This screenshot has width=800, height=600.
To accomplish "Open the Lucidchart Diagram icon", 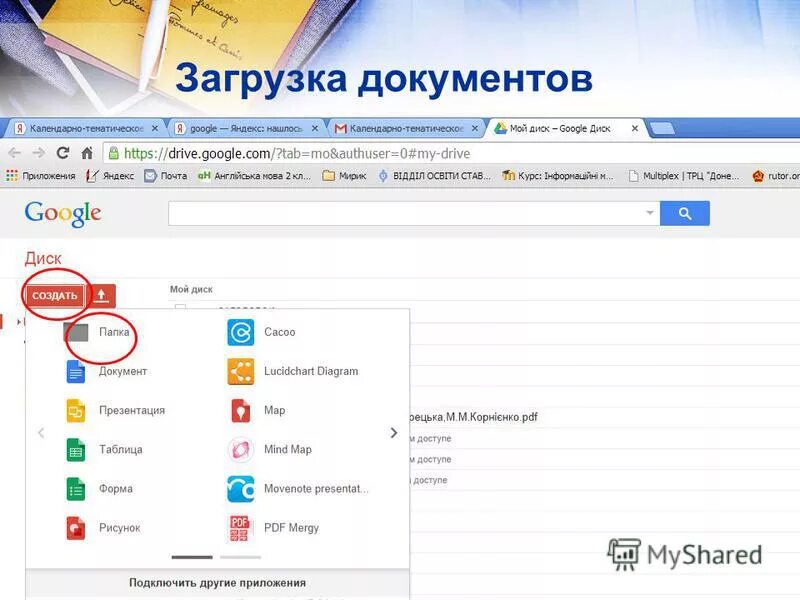I will tap(240, 371).
